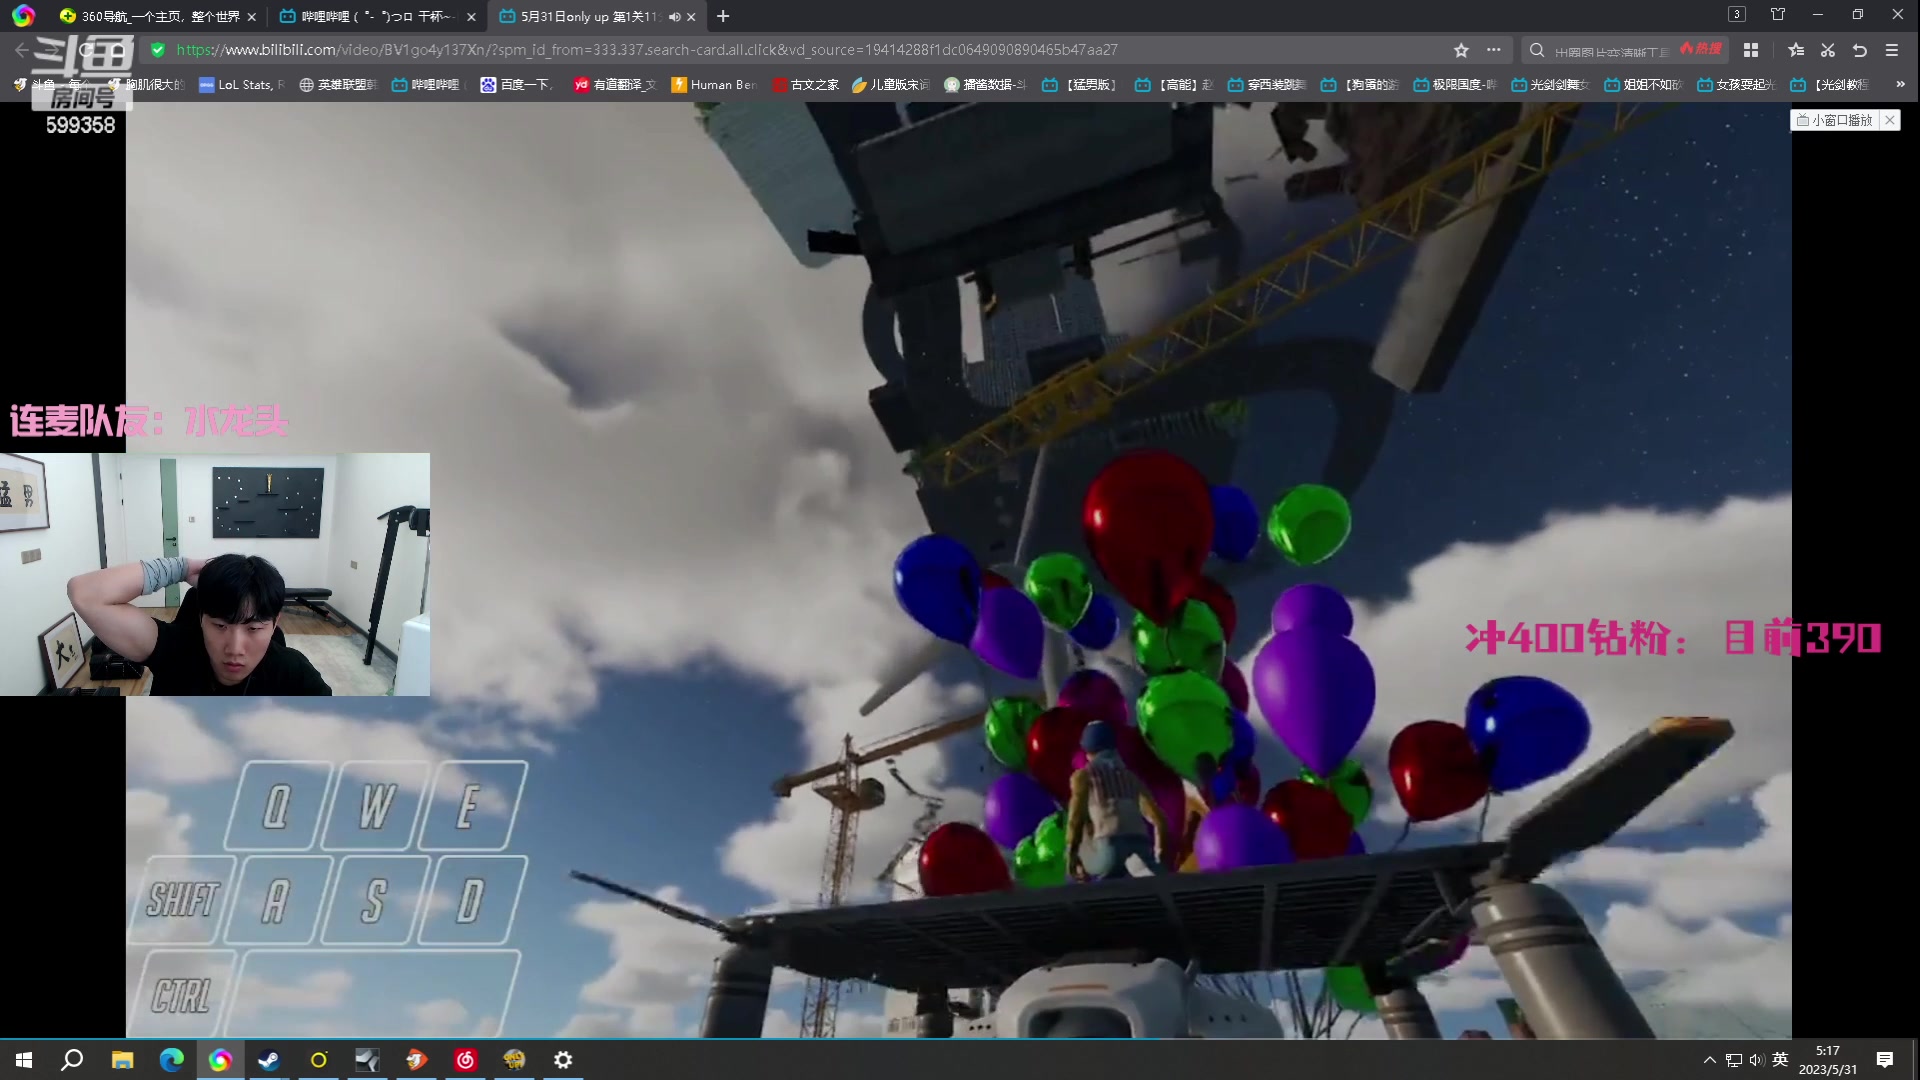The width and height of the screenshot is (1920, 1080).
Task: Click the 热搜 hot search label
Action: 1701,49
